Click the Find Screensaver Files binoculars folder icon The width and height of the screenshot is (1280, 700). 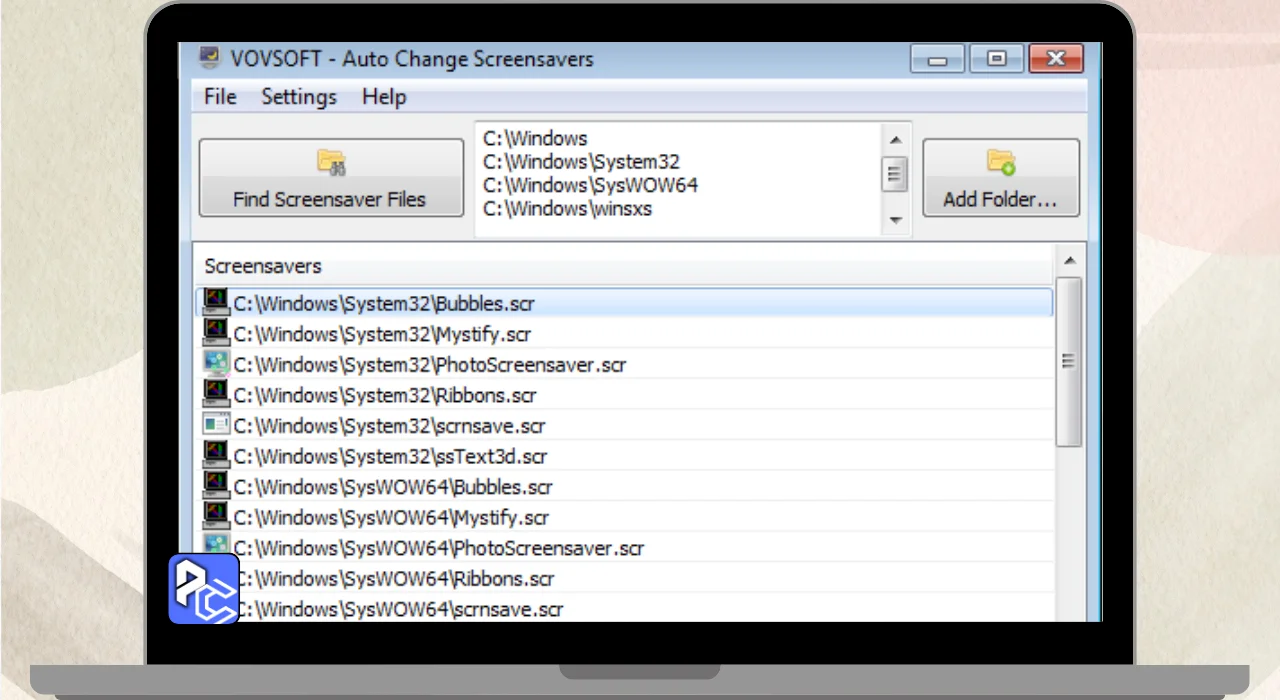[x=331, y=162]
